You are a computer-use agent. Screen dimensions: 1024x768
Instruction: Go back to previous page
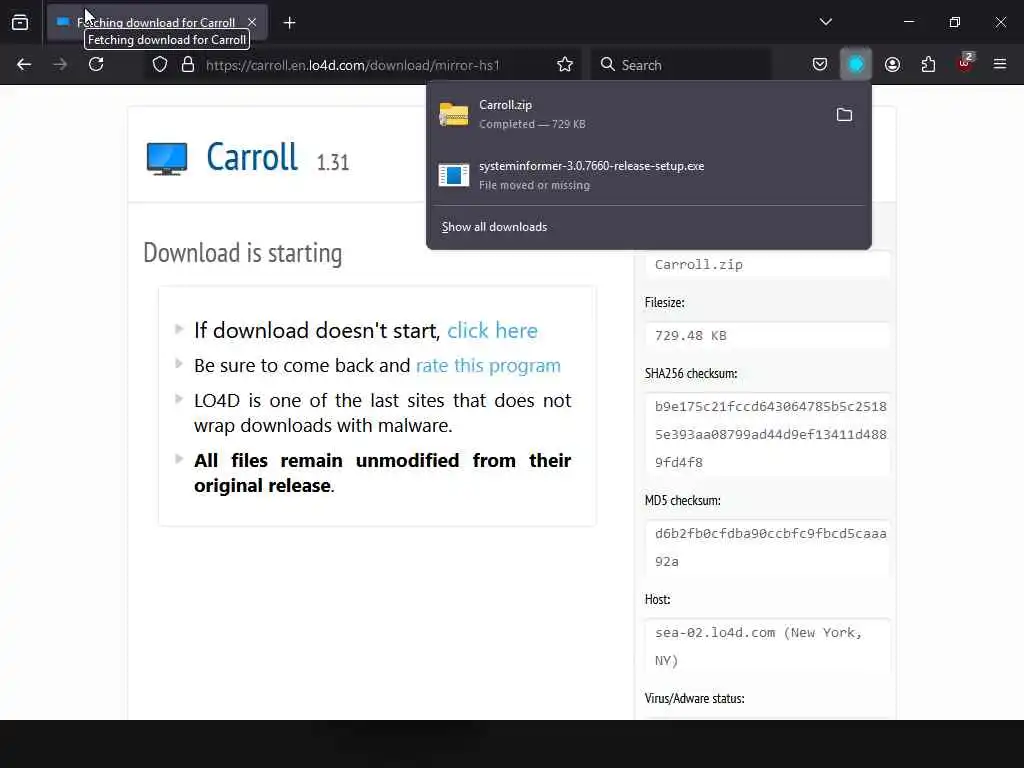(x=24, y=65)
